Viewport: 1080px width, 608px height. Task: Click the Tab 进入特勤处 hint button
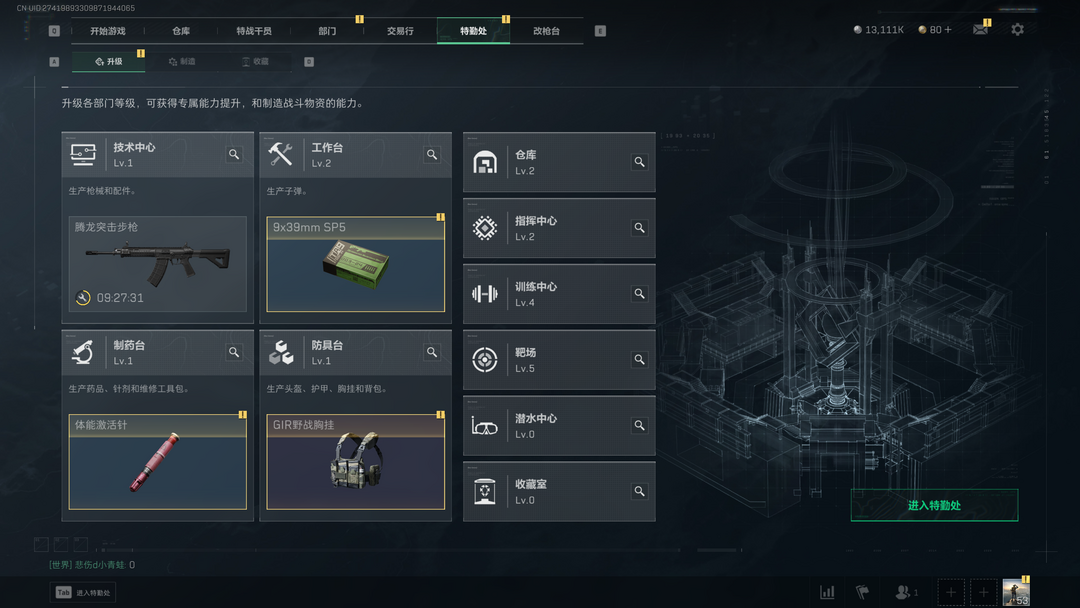(x=83, y=592)
